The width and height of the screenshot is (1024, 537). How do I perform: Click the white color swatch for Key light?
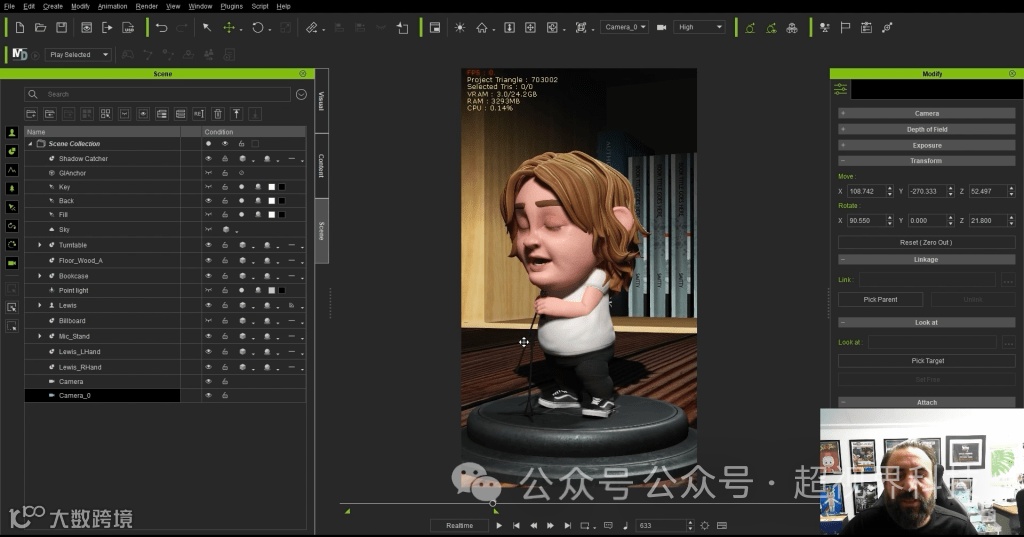(270, 187)
